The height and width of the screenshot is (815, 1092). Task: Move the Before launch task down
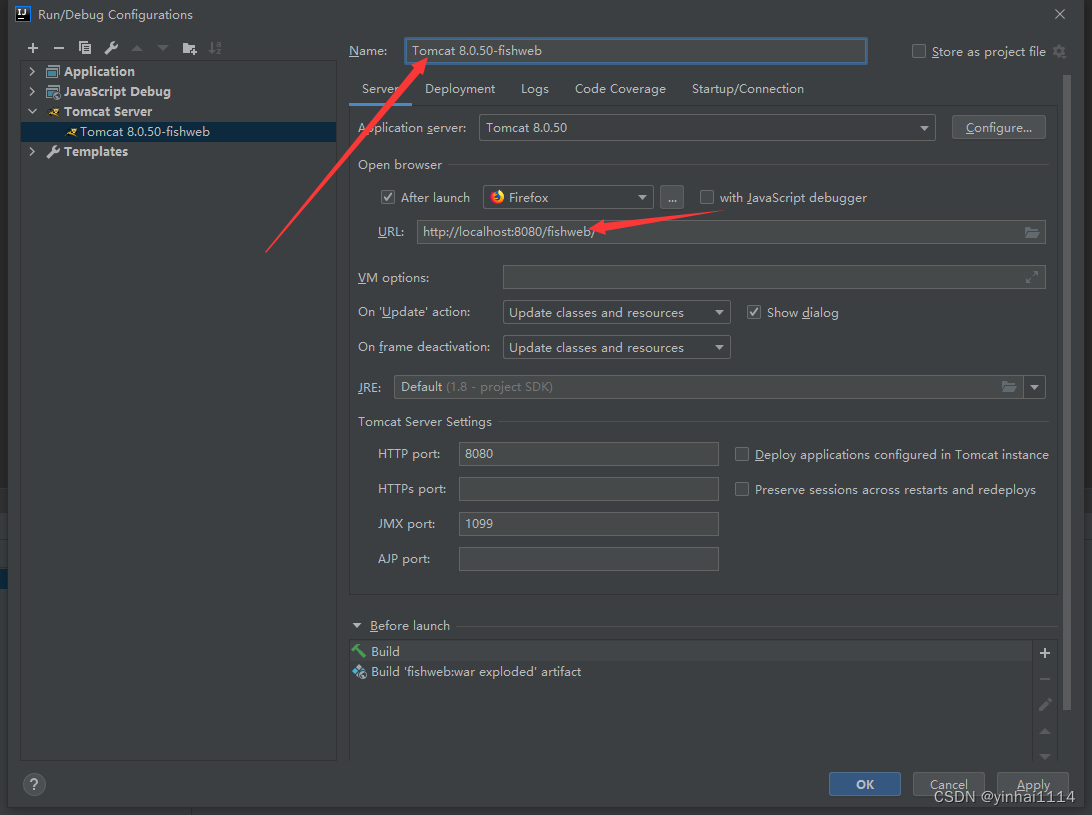1045,756
